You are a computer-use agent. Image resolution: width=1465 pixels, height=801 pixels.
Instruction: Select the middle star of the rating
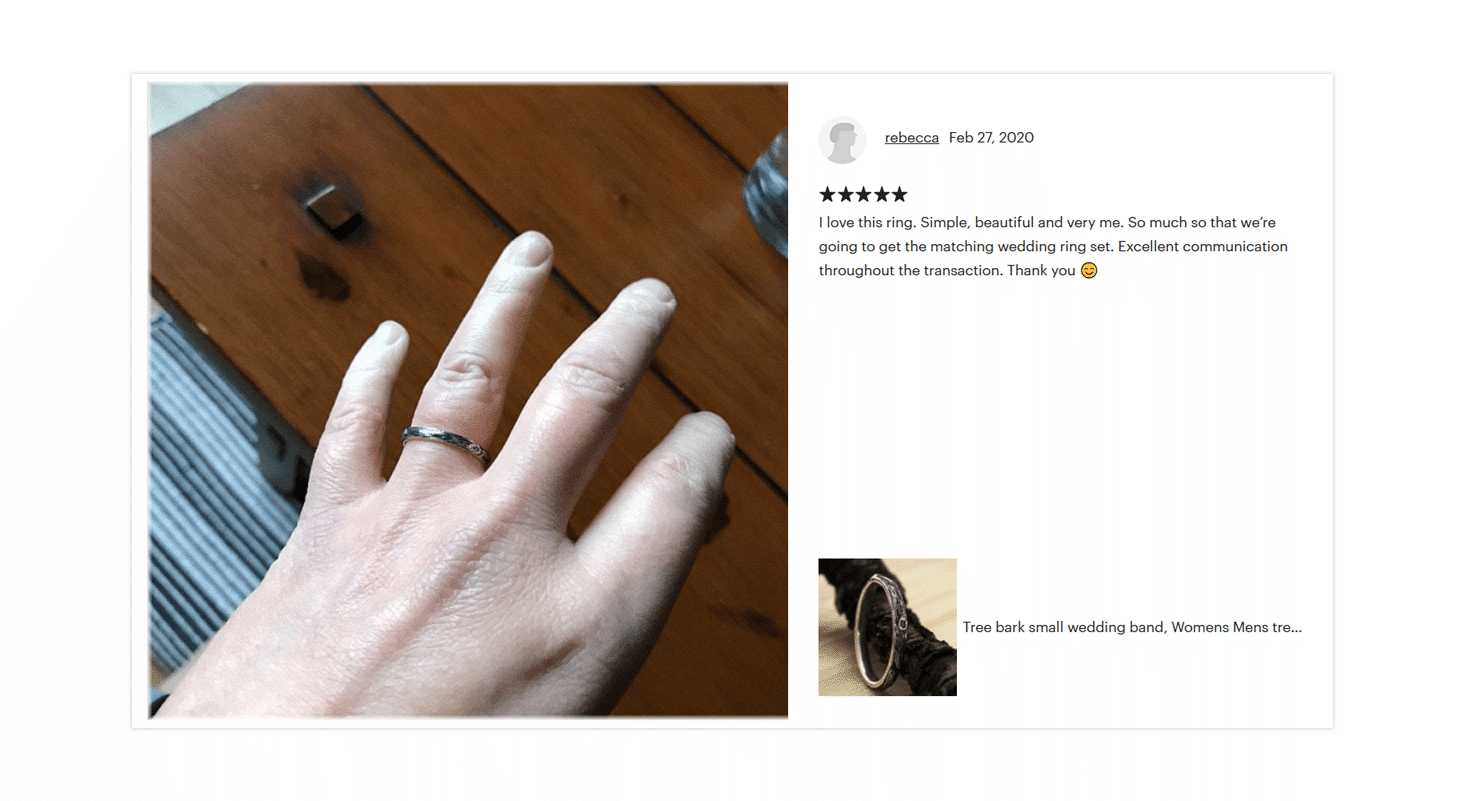[863, 194]
